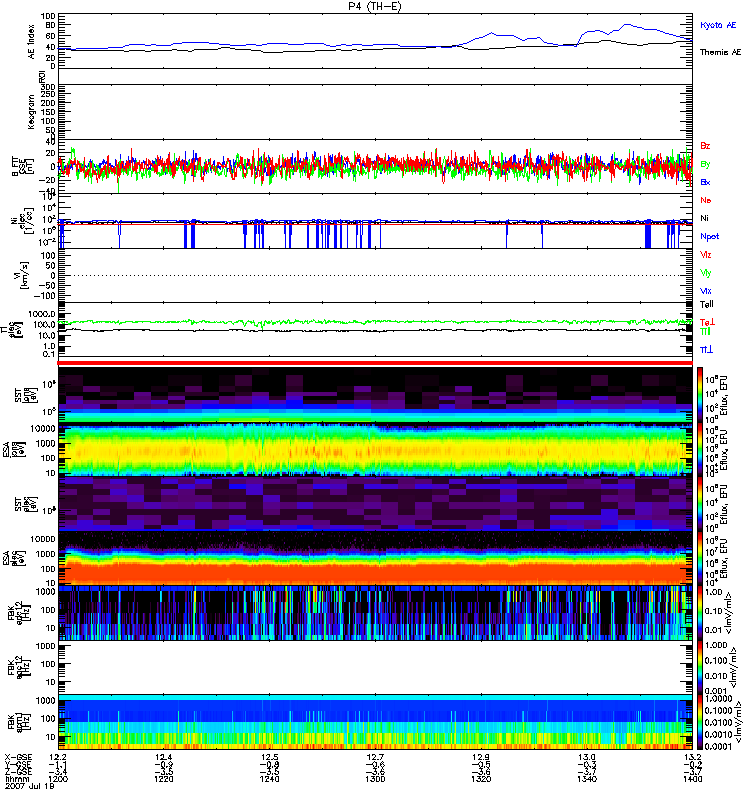Screen dimensions: 750x800
Task: Select the X-GSE value 12.9
Action: 481,757
